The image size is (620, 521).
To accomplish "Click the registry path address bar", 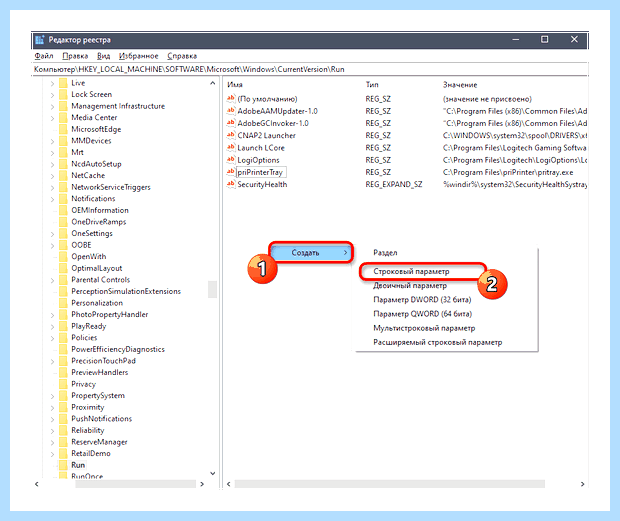I will (x=310, y=69).
